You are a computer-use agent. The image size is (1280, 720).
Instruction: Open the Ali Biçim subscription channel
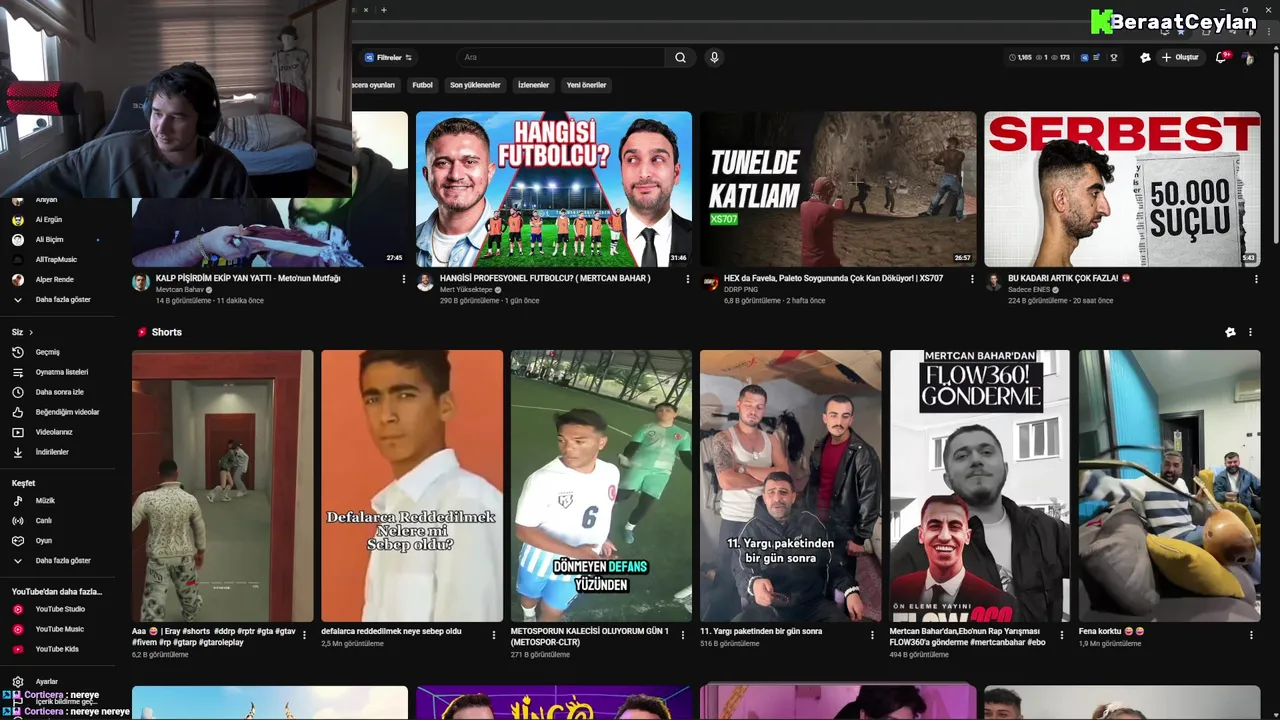(x=49, y=240)
